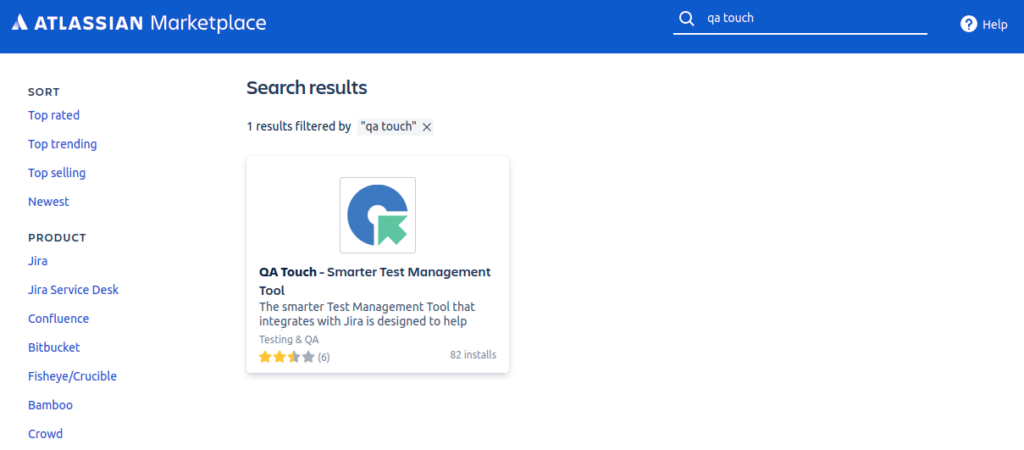1024x450 pixels.
Task: Filter by Jira product
Action: [38, 261]
